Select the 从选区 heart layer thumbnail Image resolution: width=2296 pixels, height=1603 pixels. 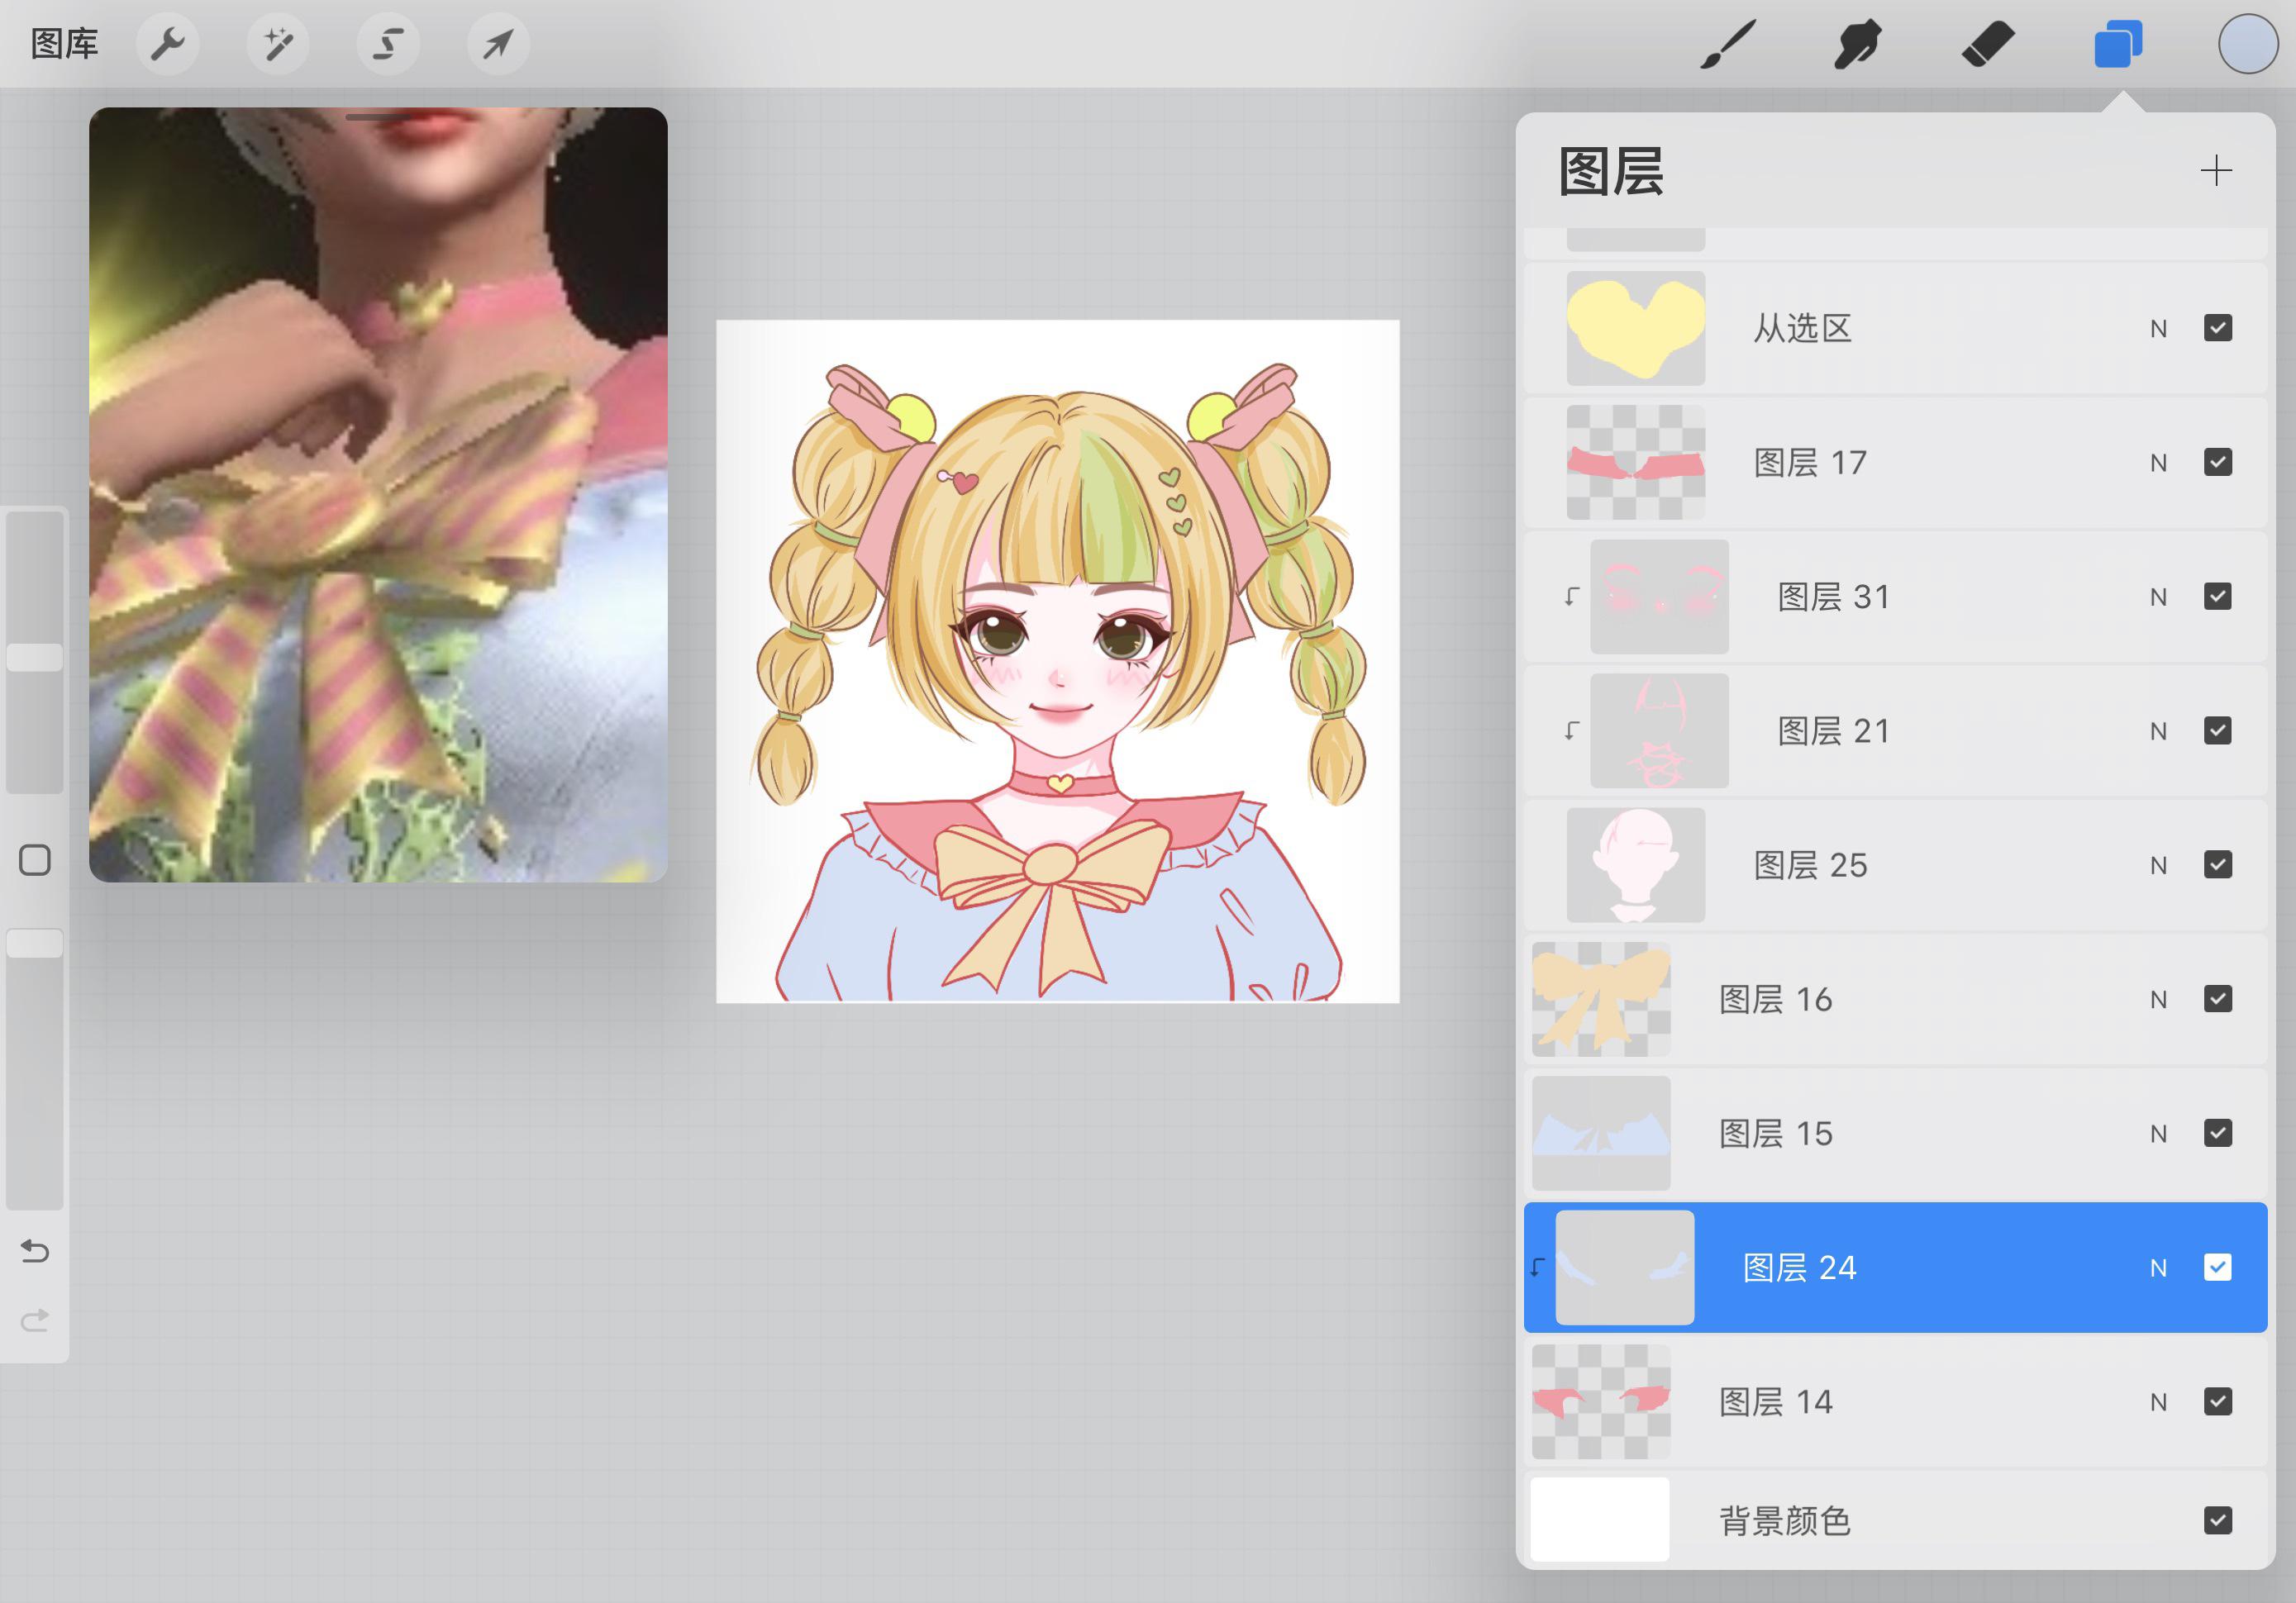(x=1635, y=328)
